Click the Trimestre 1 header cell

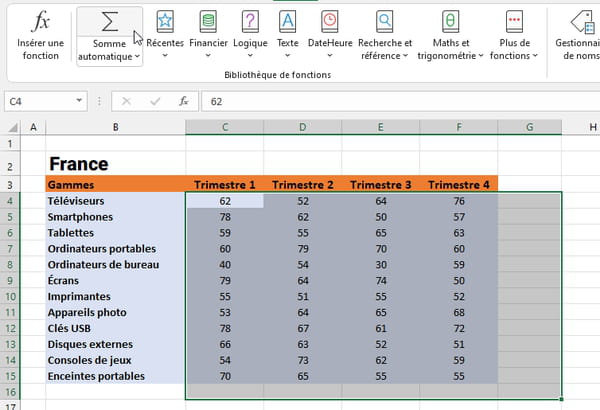[x=225, y=185]
